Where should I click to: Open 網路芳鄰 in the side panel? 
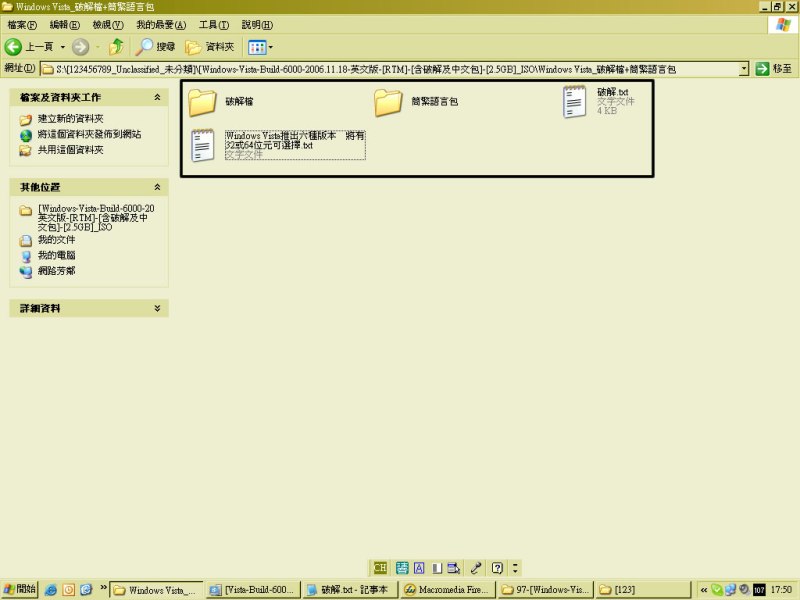(x=56, y=271)
